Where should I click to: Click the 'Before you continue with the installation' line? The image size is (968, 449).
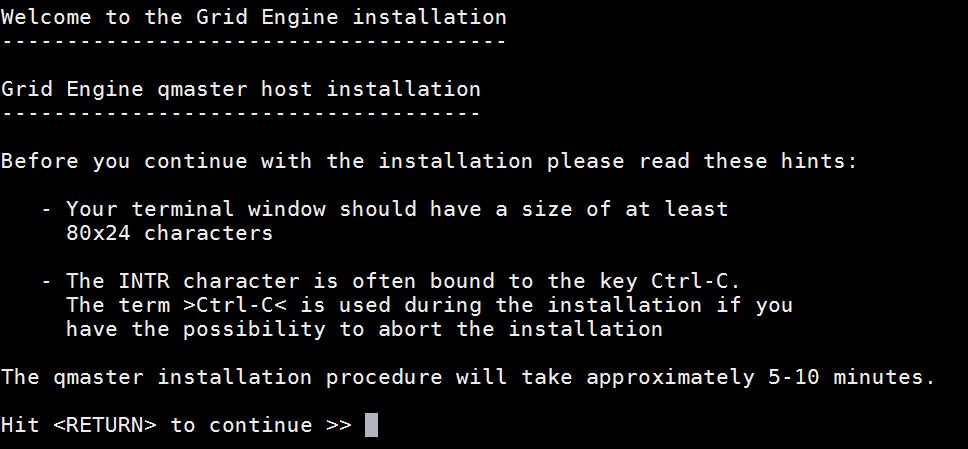(267, 161)
